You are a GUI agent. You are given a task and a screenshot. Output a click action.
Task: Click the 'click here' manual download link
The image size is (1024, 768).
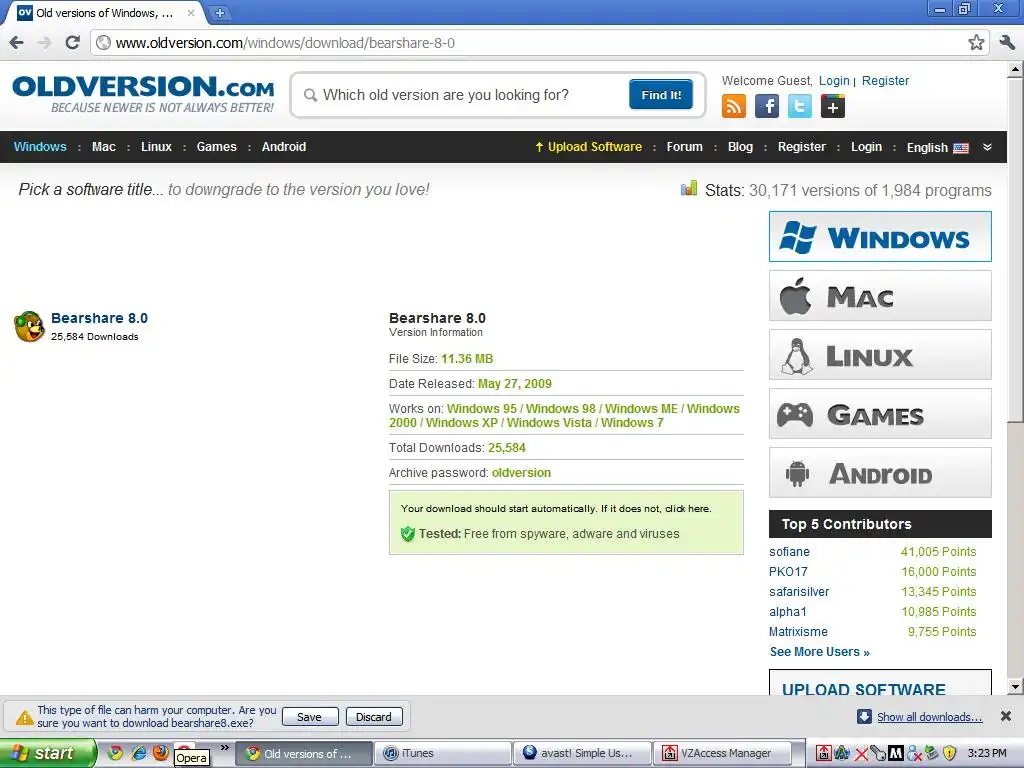pyautogui.click(x=687, y=509)
